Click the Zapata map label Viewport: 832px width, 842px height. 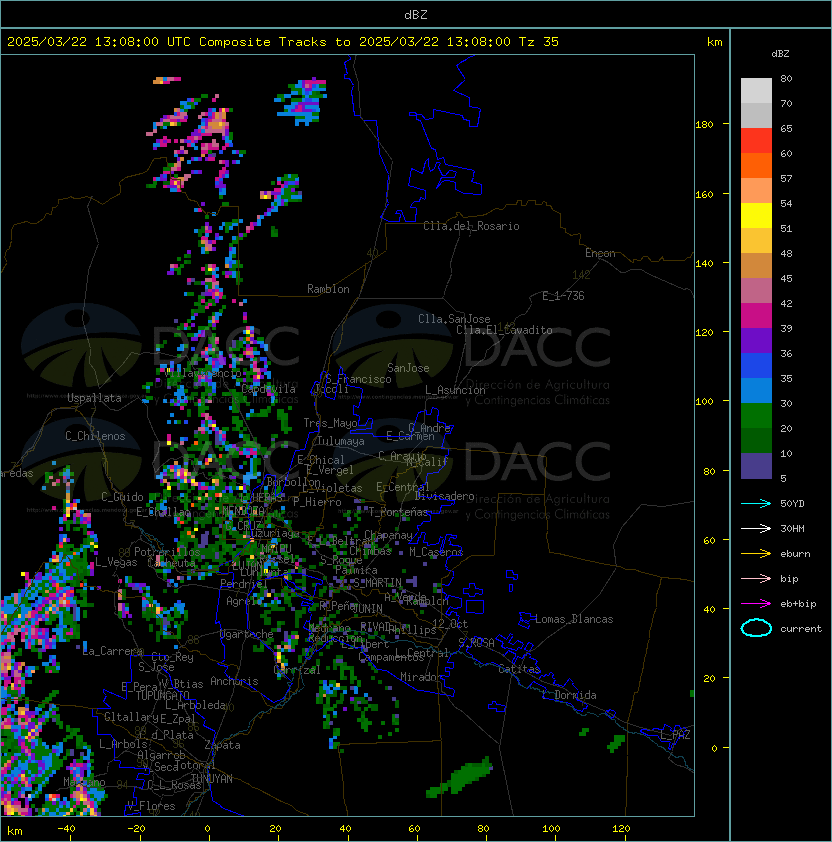coord(222,745)
